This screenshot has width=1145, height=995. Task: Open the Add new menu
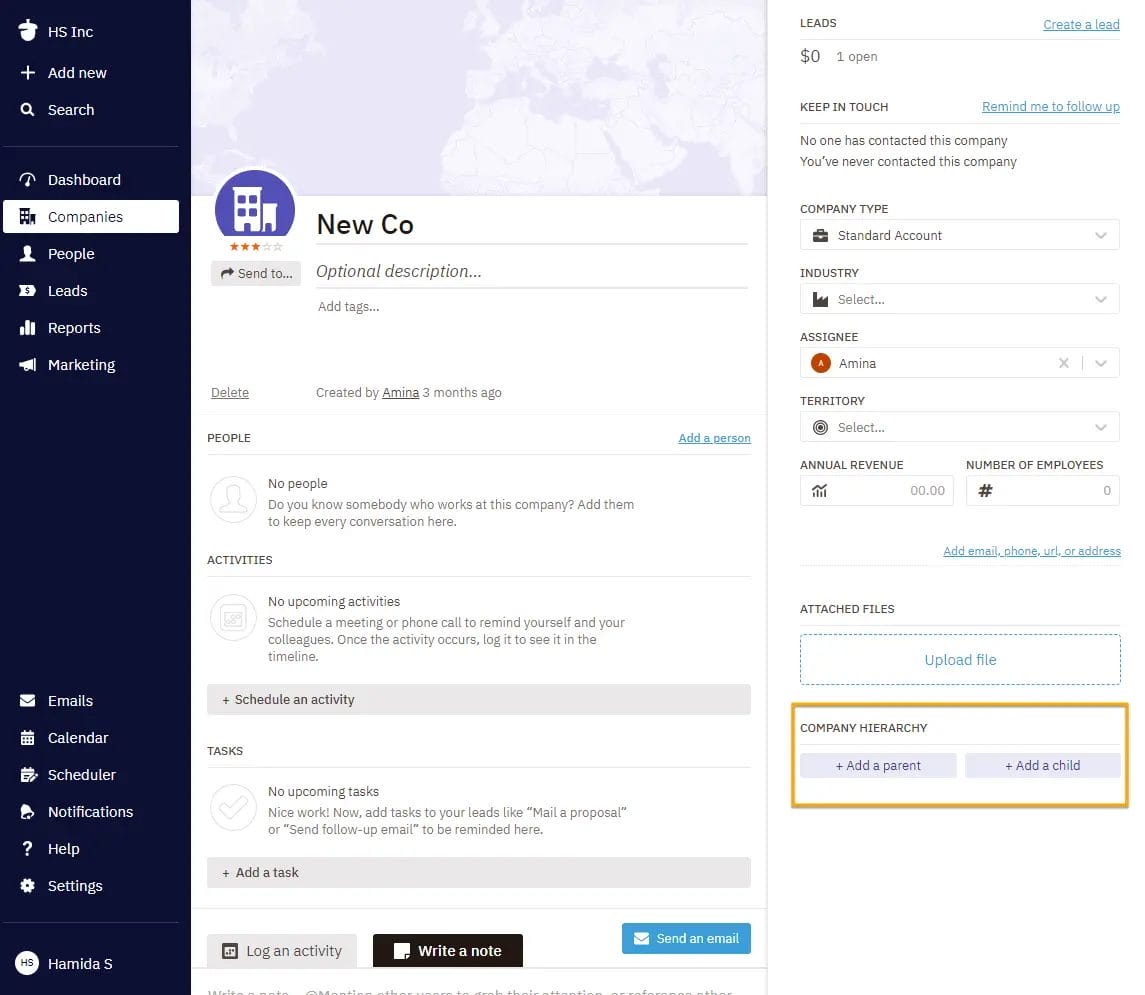[x=77, y=72]
